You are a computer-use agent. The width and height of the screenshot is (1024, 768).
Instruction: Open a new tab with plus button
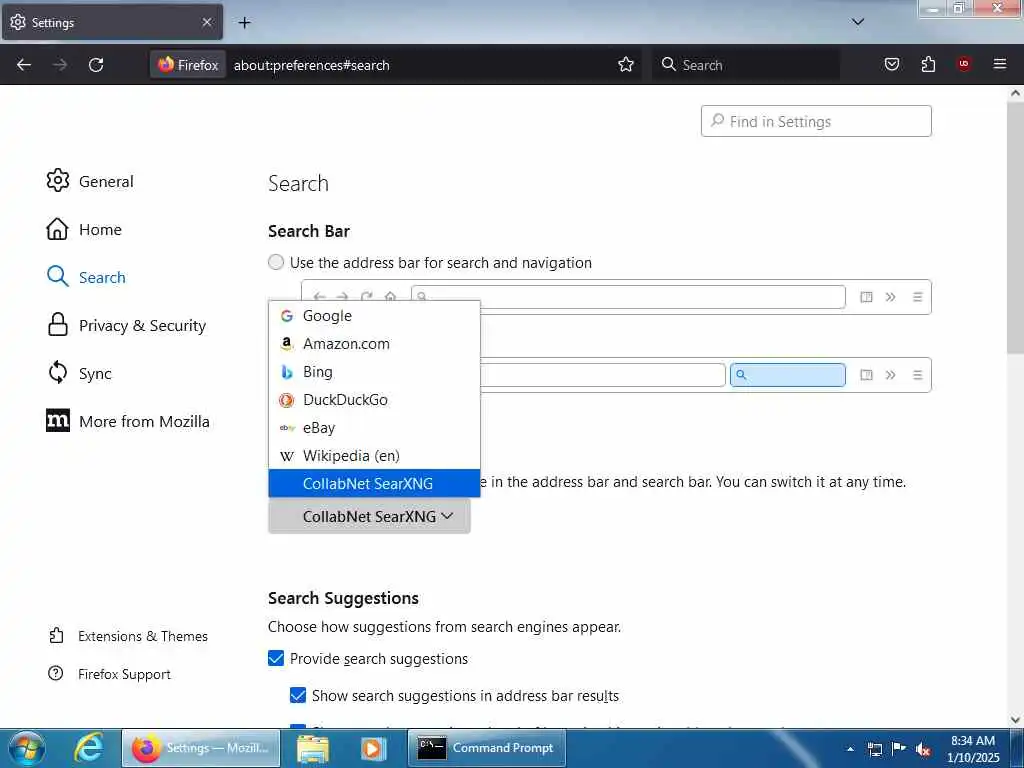[244, 23]
